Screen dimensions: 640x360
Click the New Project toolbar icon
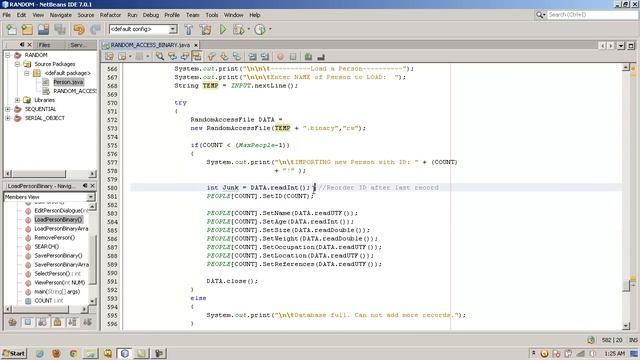tap(27, 29)
